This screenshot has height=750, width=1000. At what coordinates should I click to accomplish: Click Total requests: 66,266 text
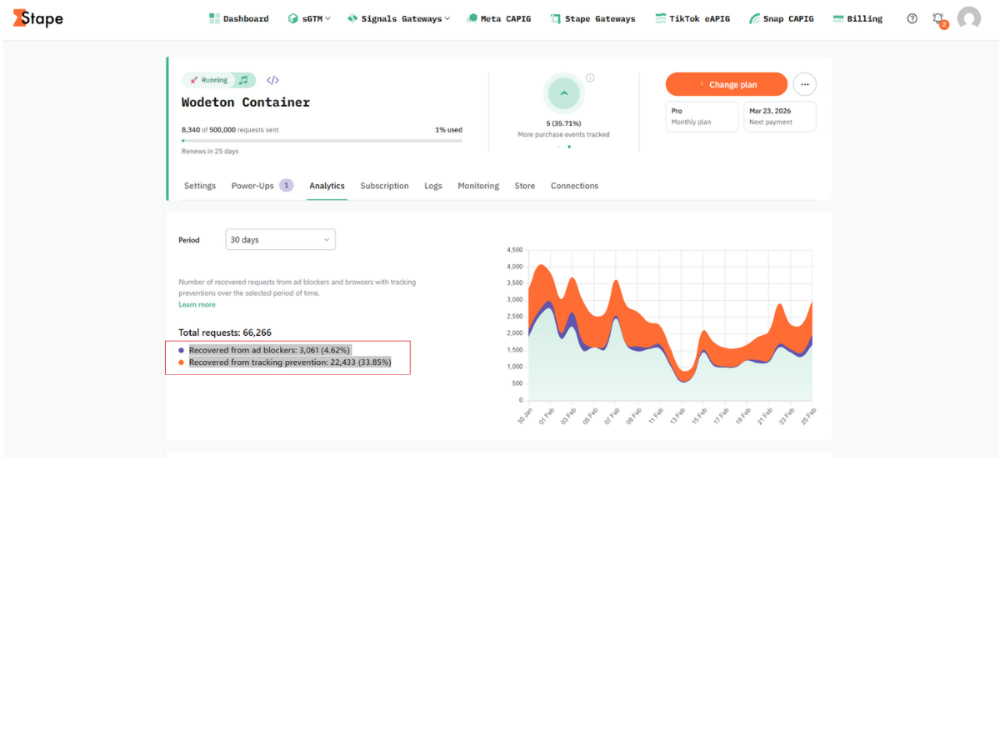pyautogui.click(x=225, y=332)
